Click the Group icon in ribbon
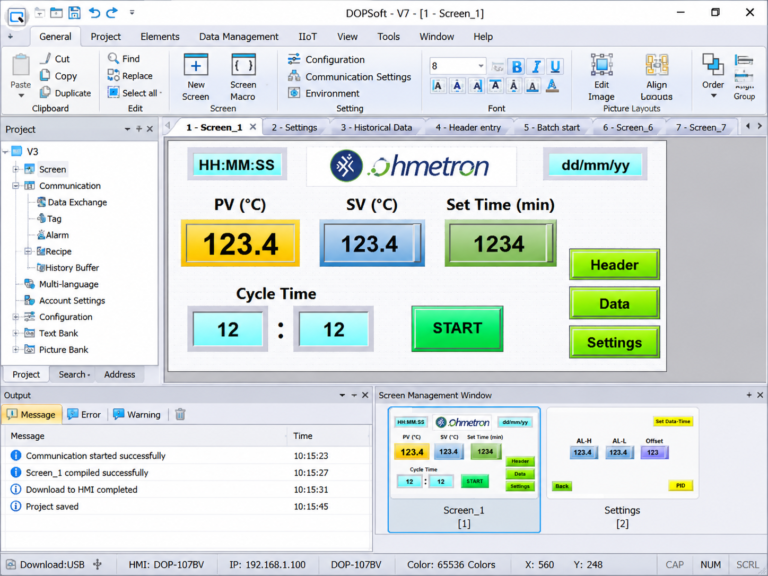The width and height of the screenshot is (768, 576). (x=744, y=77)
